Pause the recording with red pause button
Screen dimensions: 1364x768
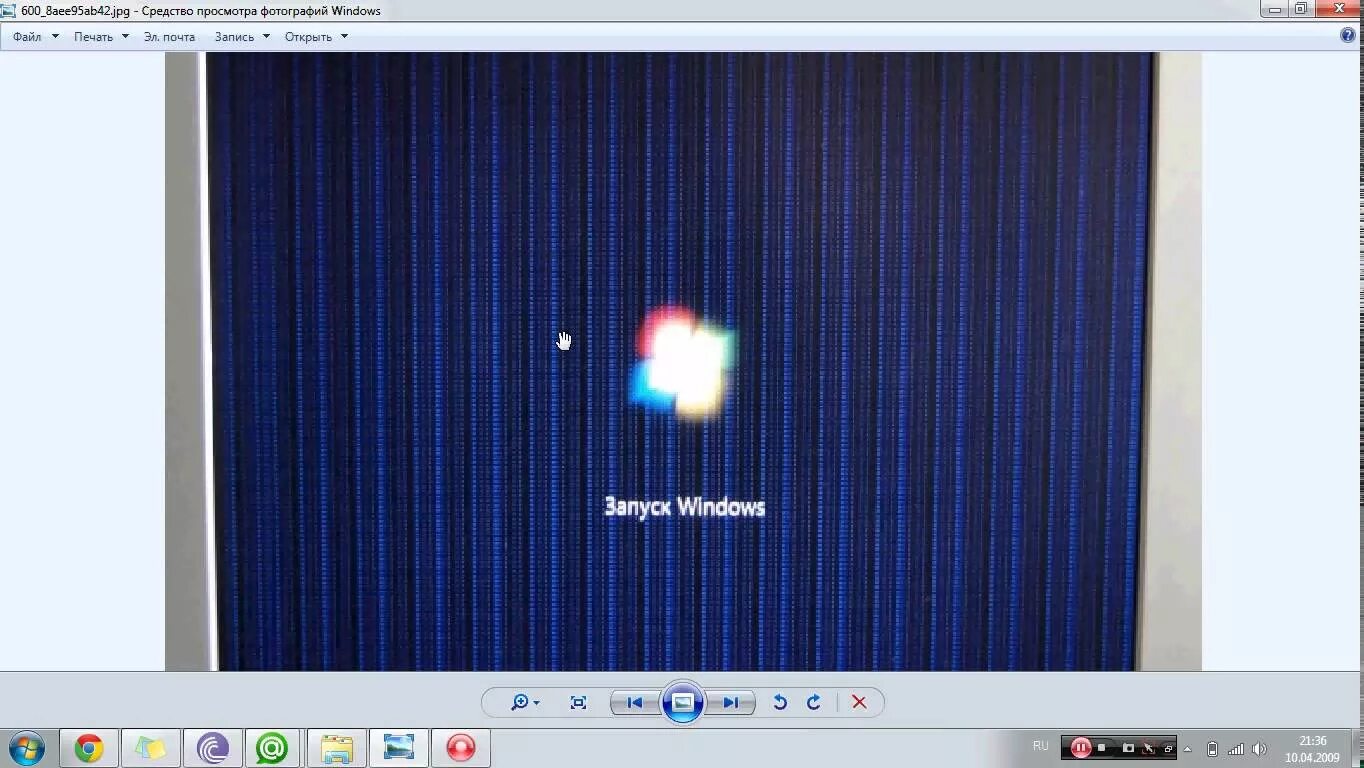point(1080,748)
